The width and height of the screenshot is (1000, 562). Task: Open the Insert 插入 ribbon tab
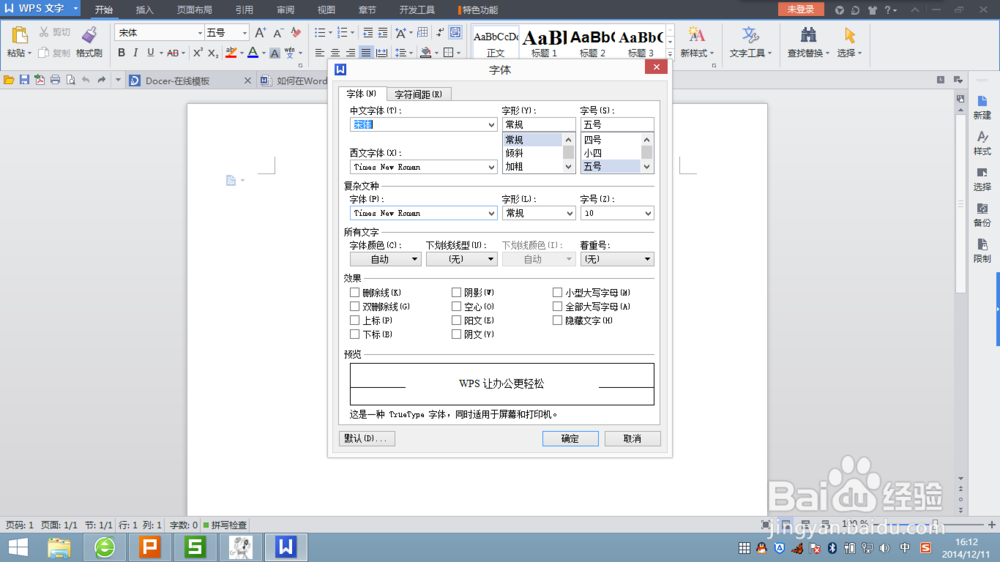pos(145,10)
